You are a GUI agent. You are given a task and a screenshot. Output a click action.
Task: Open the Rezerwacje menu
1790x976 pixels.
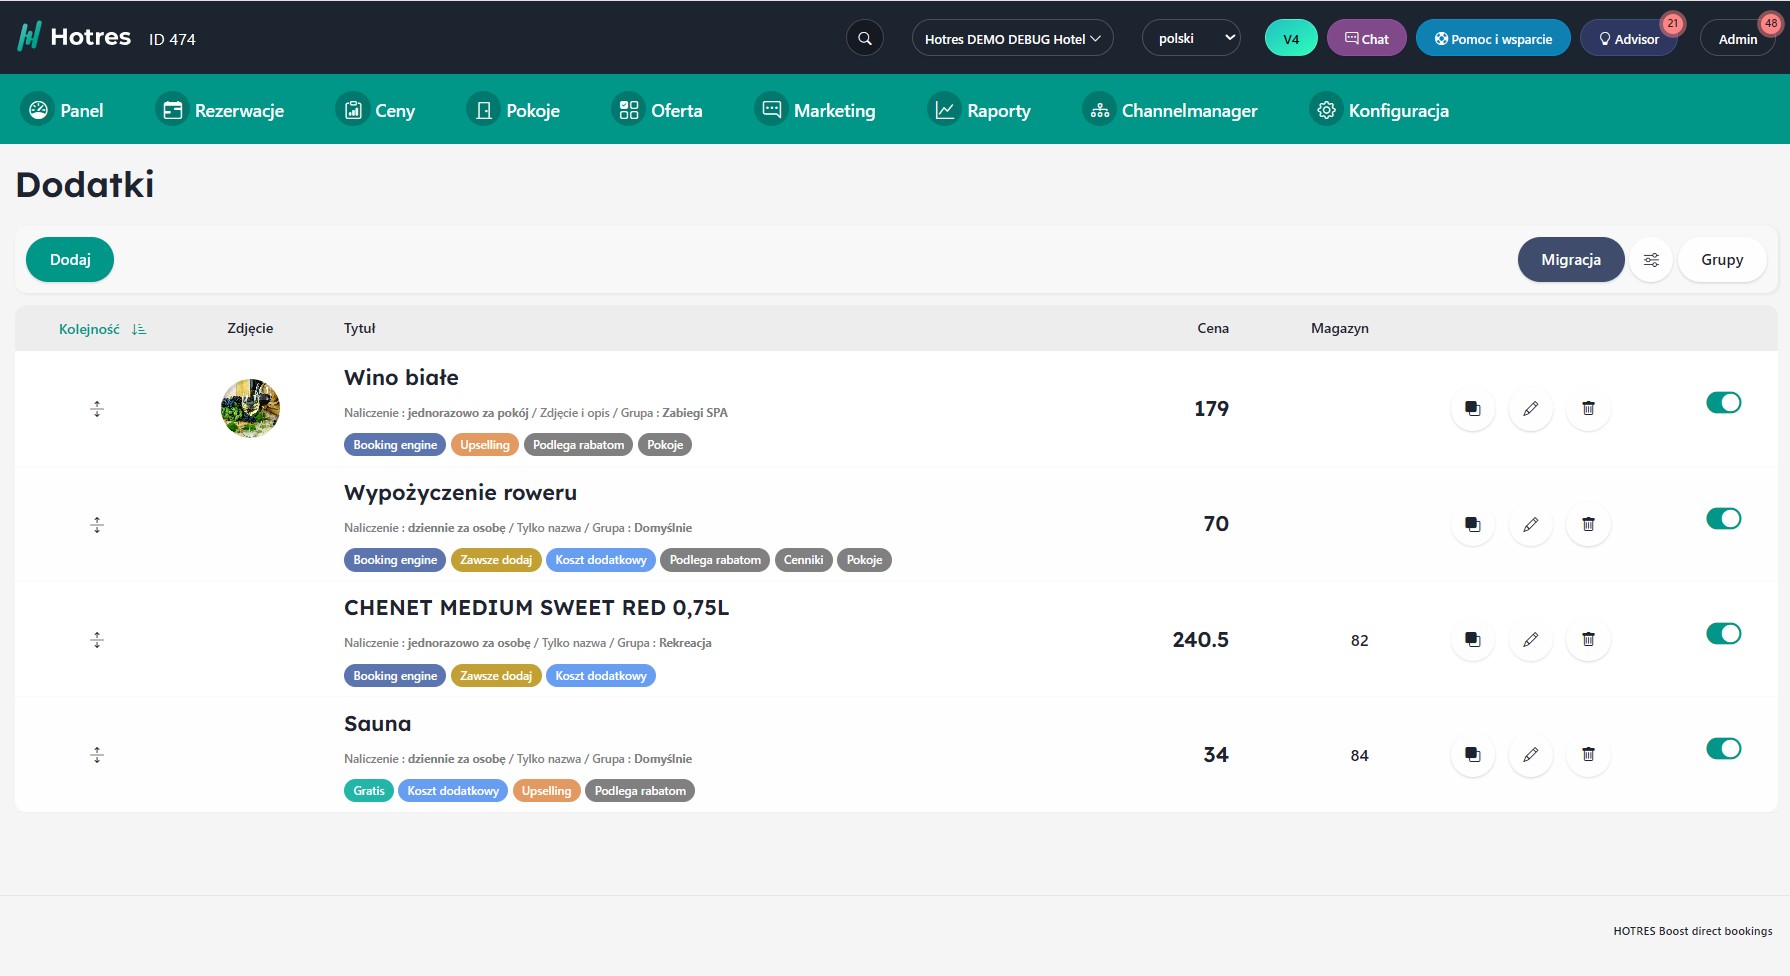223,111
